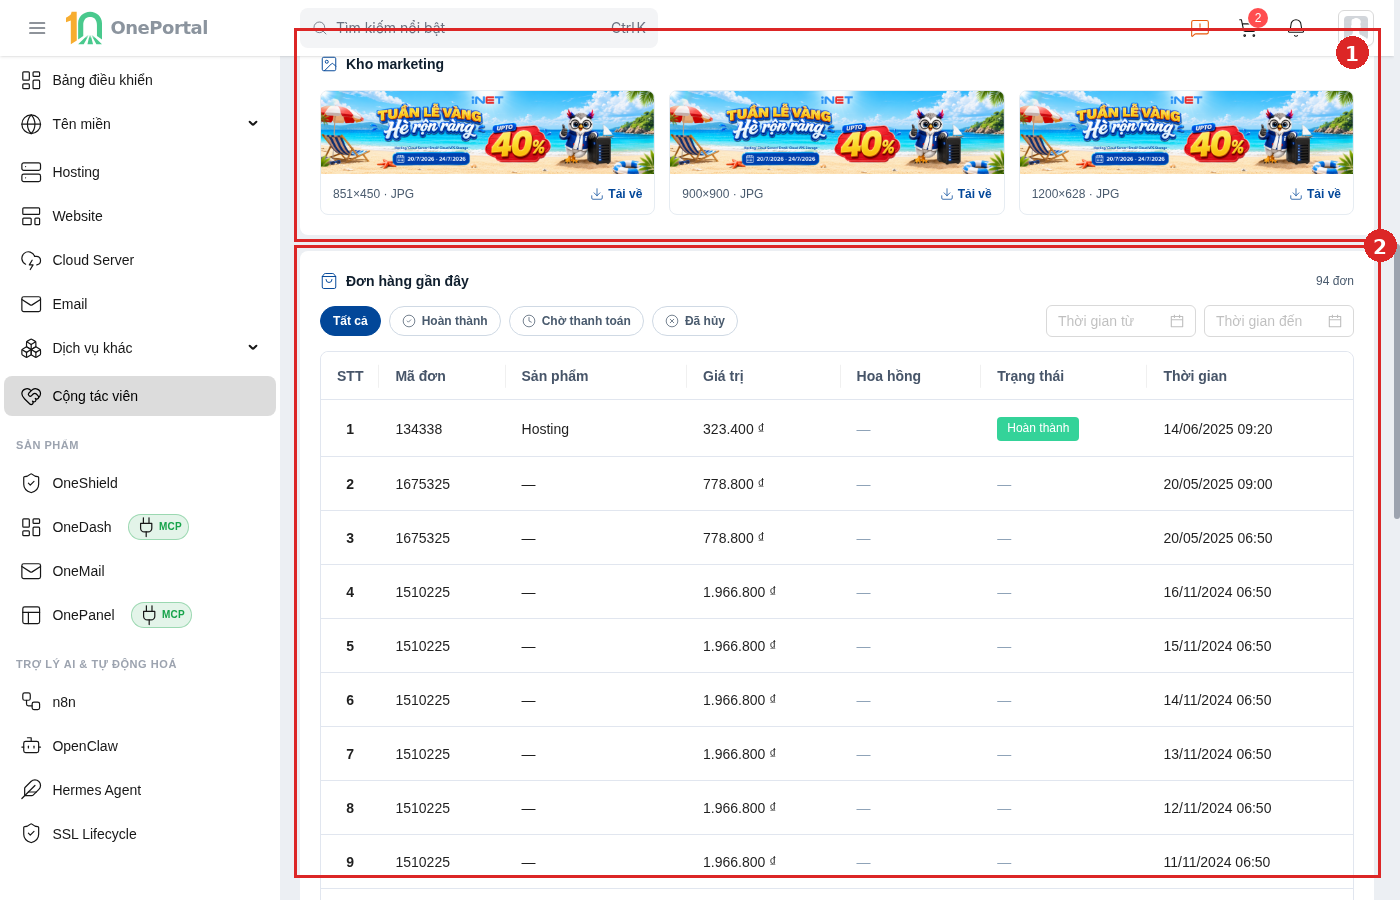Go to Bảng điều khiển dashboard
The image size is (1400, 900).
click(140, 80)
